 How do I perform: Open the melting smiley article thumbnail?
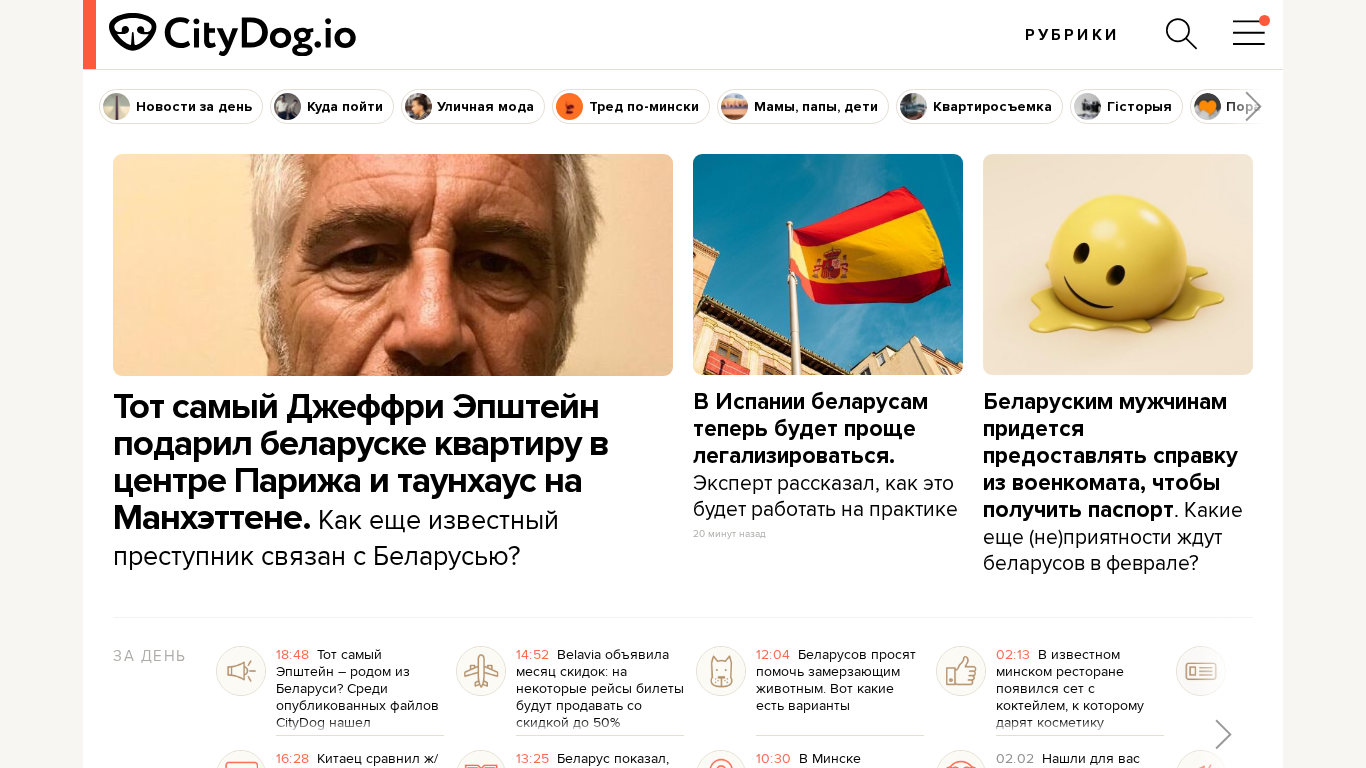[x=1118, y=264]
